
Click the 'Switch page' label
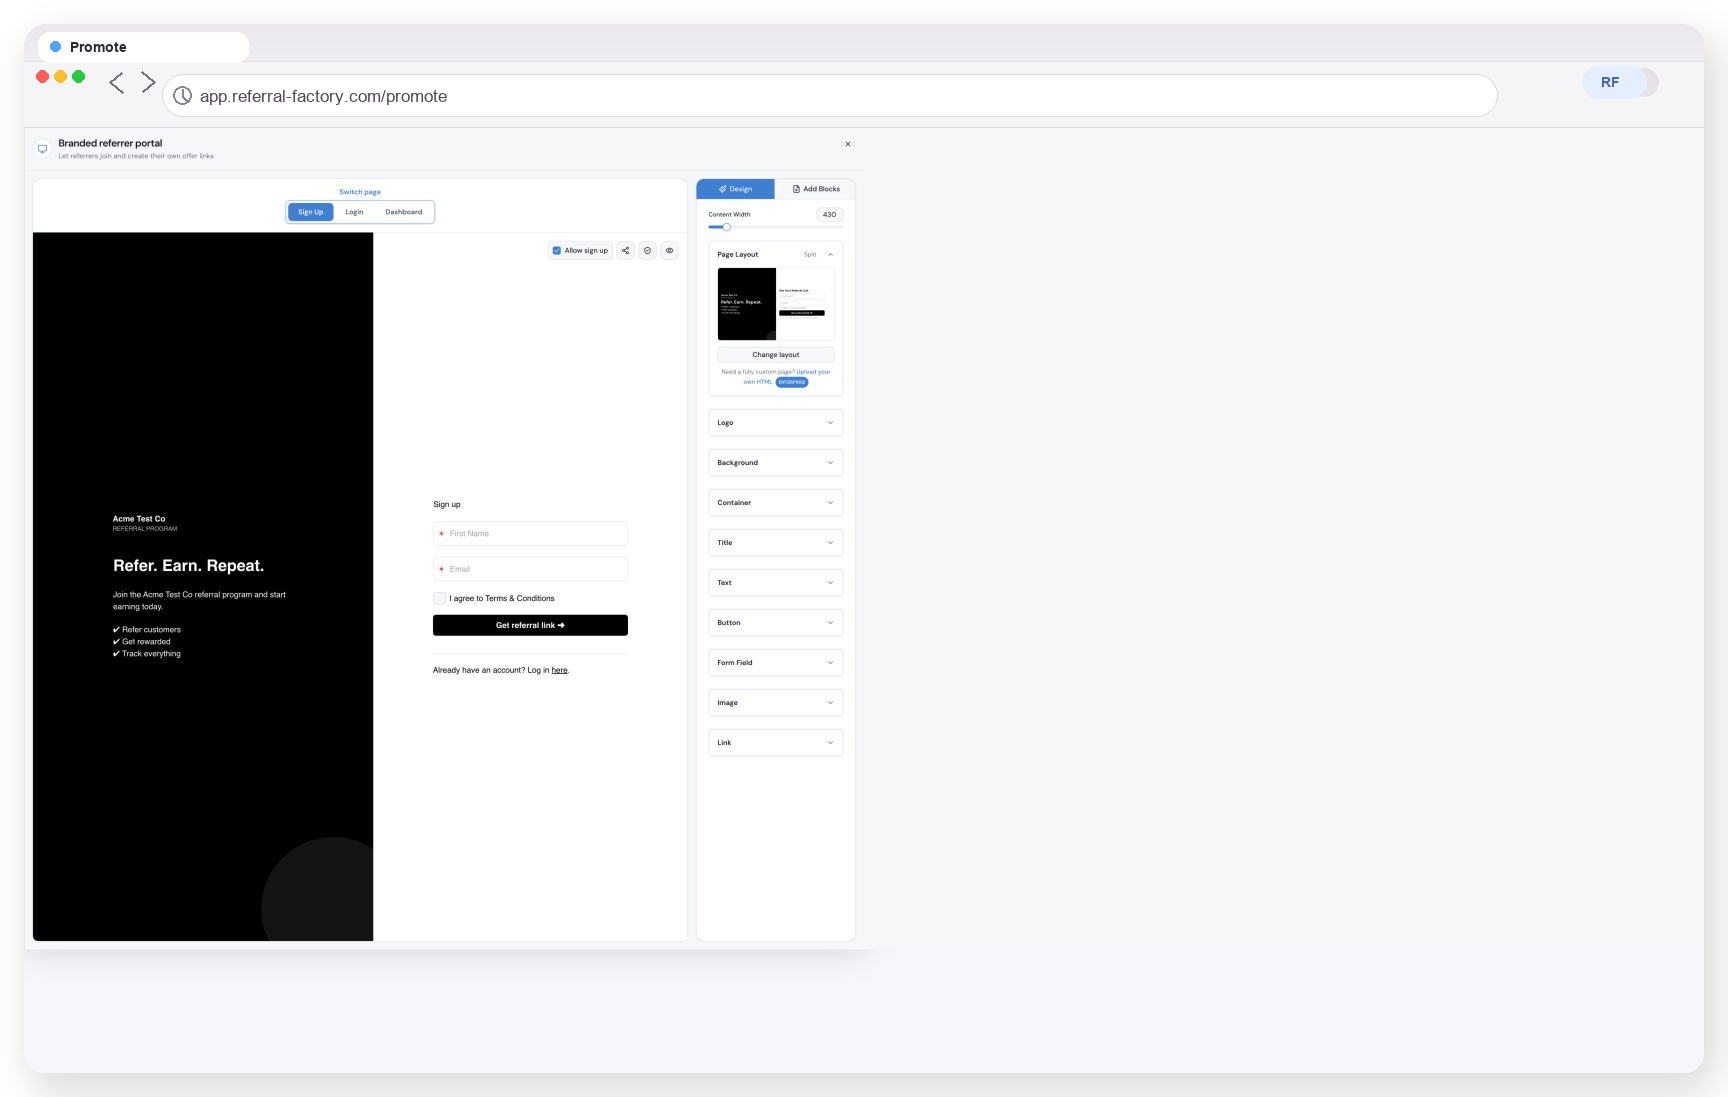(x=360, y=192)
